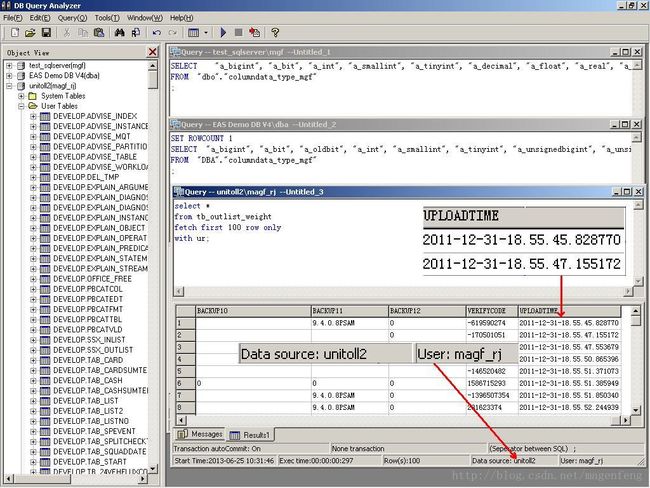Viewport: 650px width, 488px height.
Task: Click table icon of DEVELOP.SSX_OUTLIST
Action: (x=45, y=350)
